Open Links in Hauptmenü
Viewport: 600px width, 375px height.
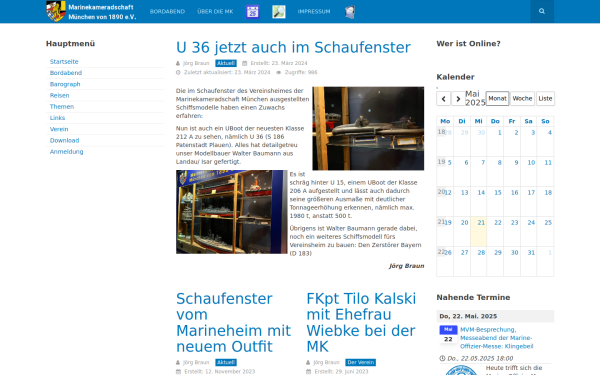point(57,118)
